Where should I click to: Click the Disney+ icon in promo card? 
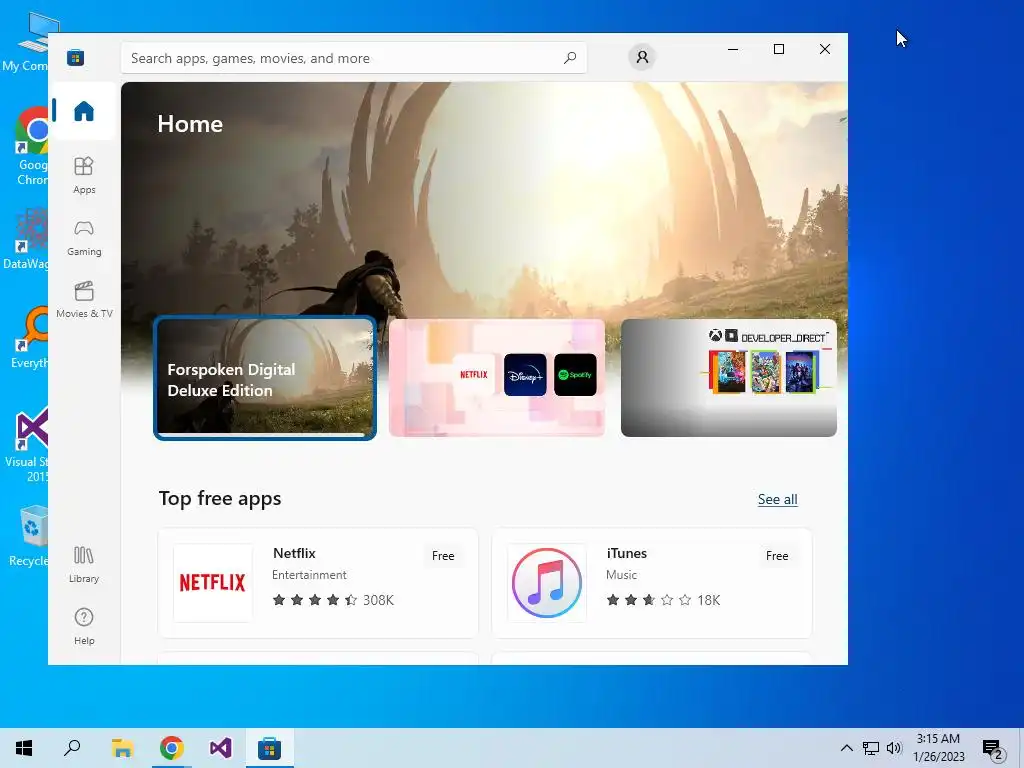point(525,375)
